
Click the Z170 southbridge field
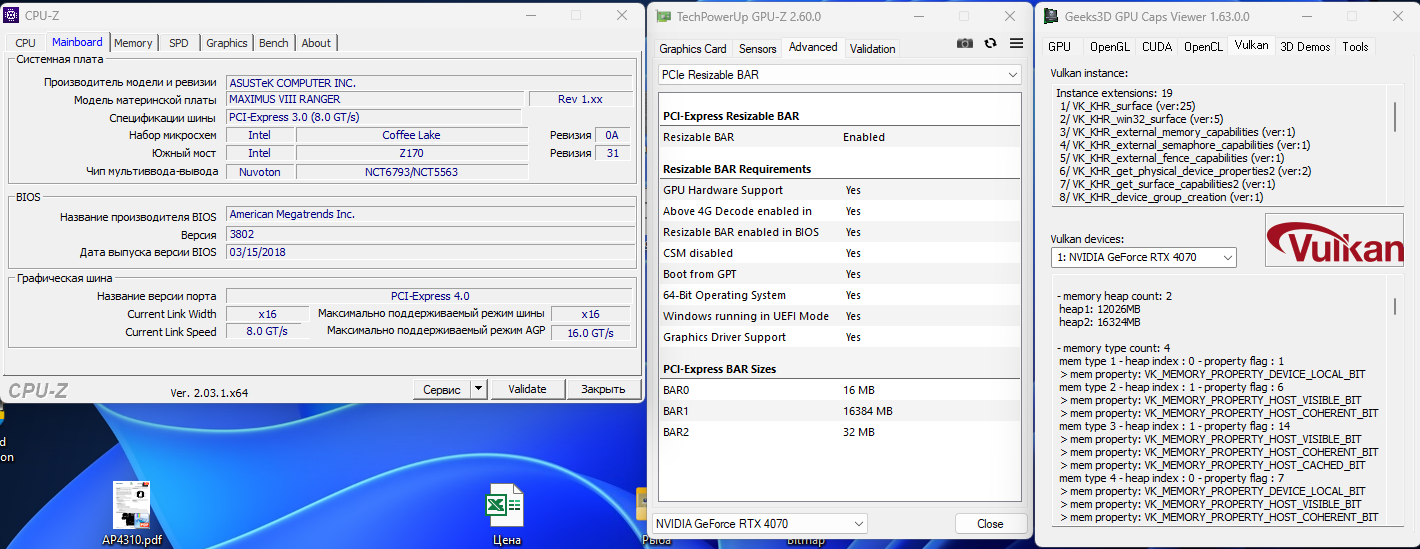[x=411, y=153]
